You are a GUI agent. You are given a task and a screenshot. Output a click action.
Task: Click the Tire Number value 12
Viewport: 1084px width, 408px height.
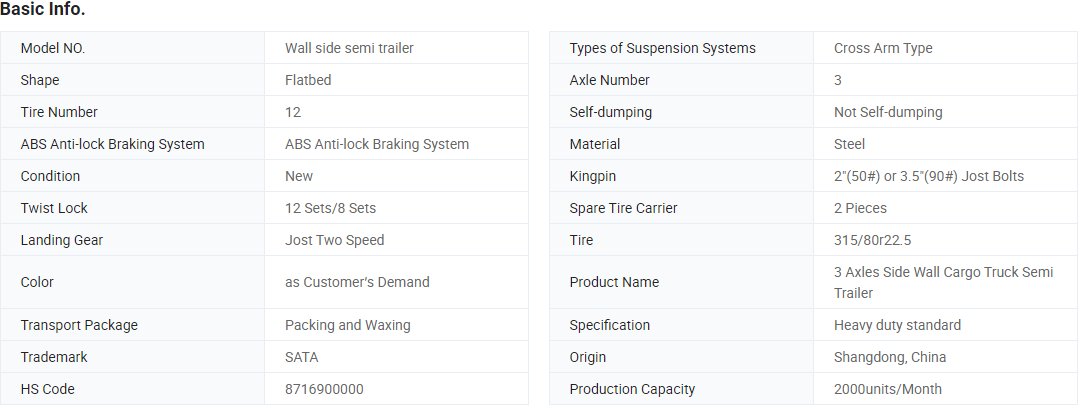click(x=292, y=112)
